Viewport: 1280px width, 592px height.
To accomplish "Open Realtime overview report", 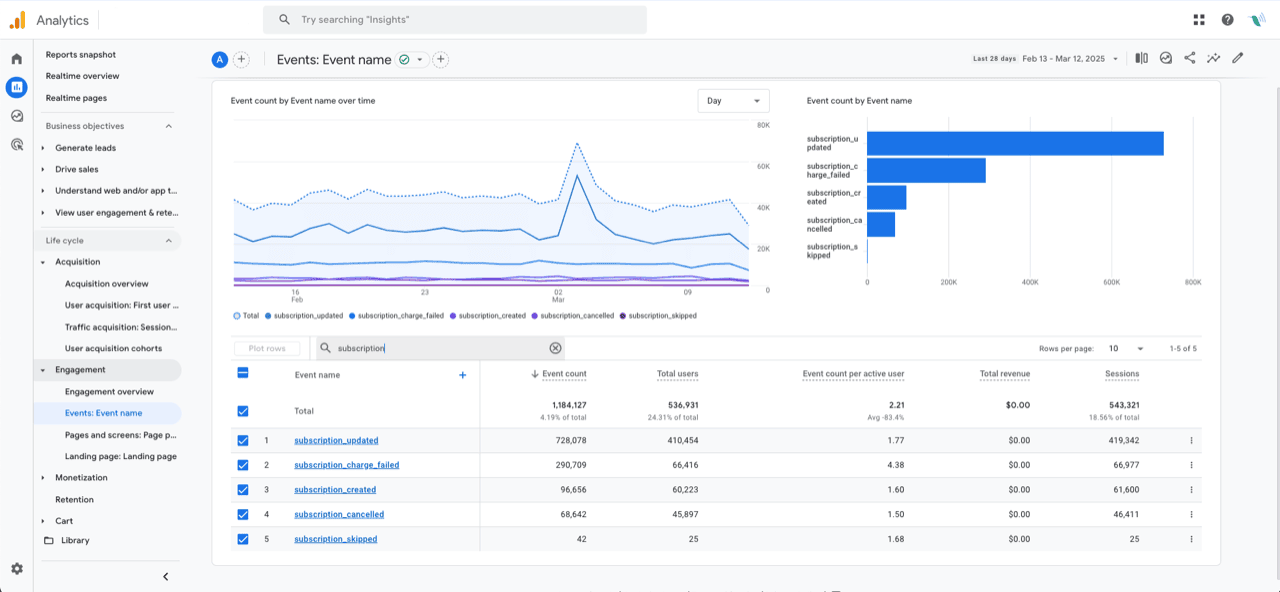I will coord(82,76).
